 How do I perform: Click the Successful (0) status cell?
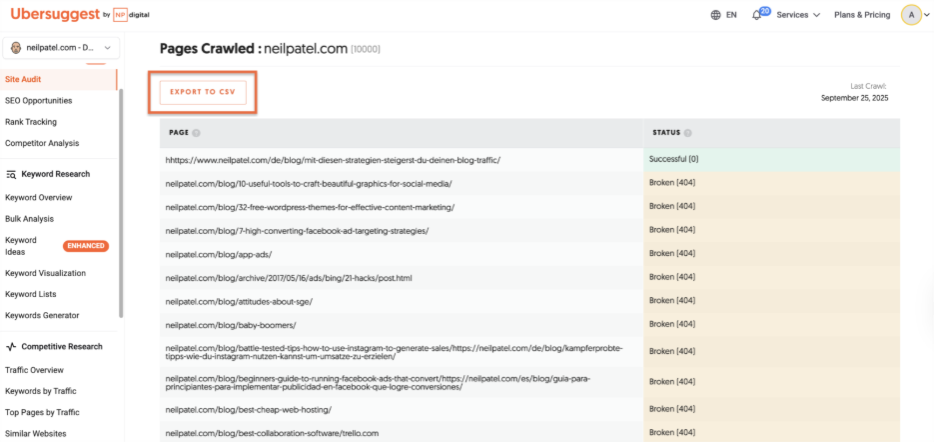[x=771, y=160]
